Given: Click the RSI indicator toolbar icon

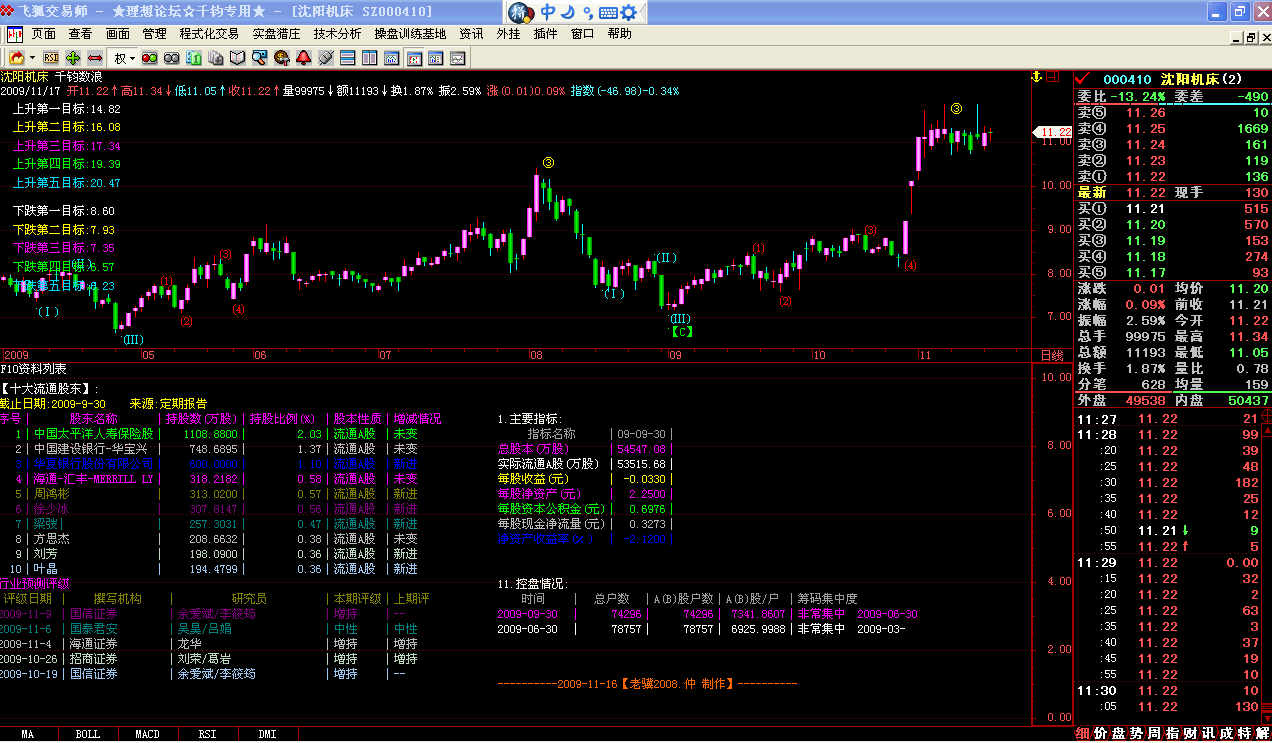Looking at the screenshot, I should click(x=50, y=58).
